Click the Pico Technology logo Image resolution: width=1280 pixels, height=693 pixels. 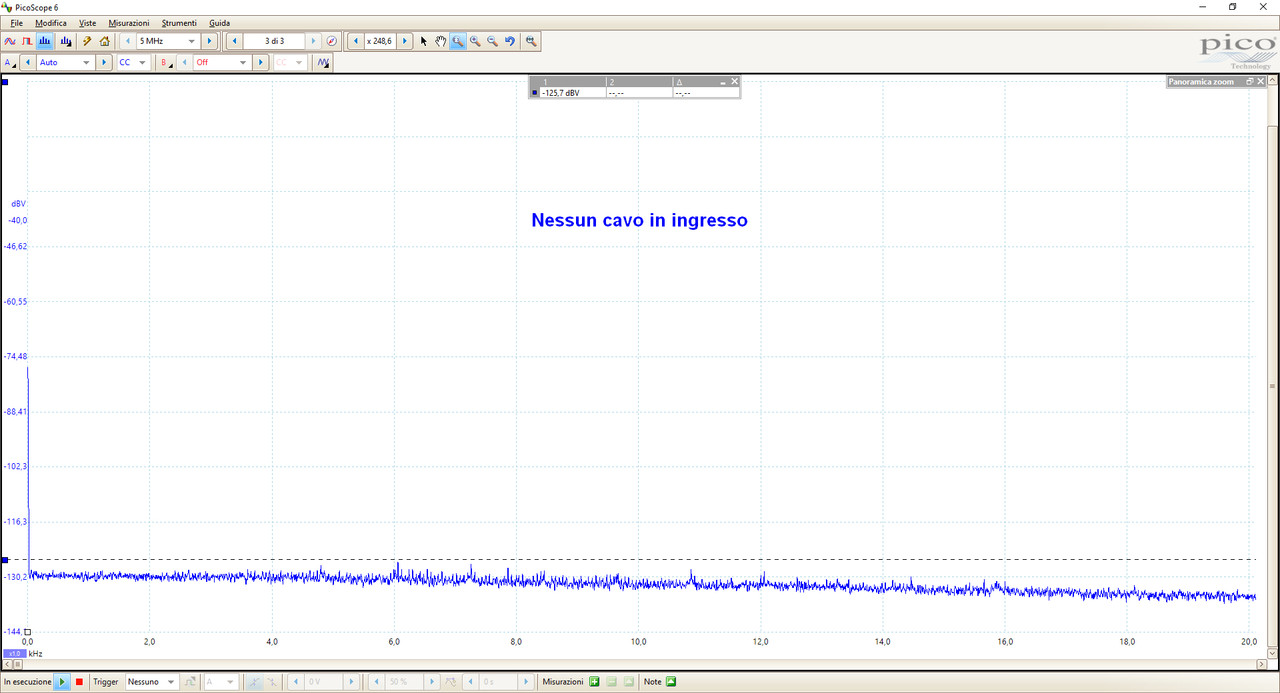(x=1236, y=51)
